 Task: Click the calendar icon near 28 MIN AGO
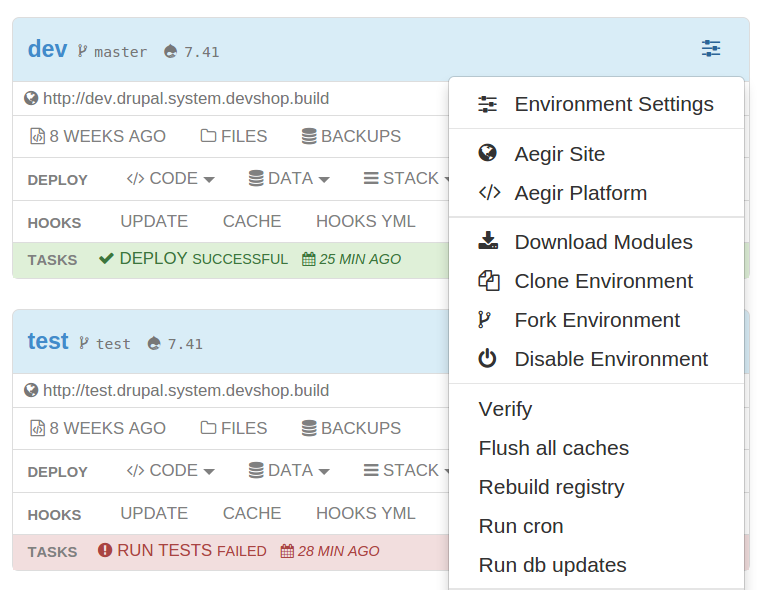(287, 551)
